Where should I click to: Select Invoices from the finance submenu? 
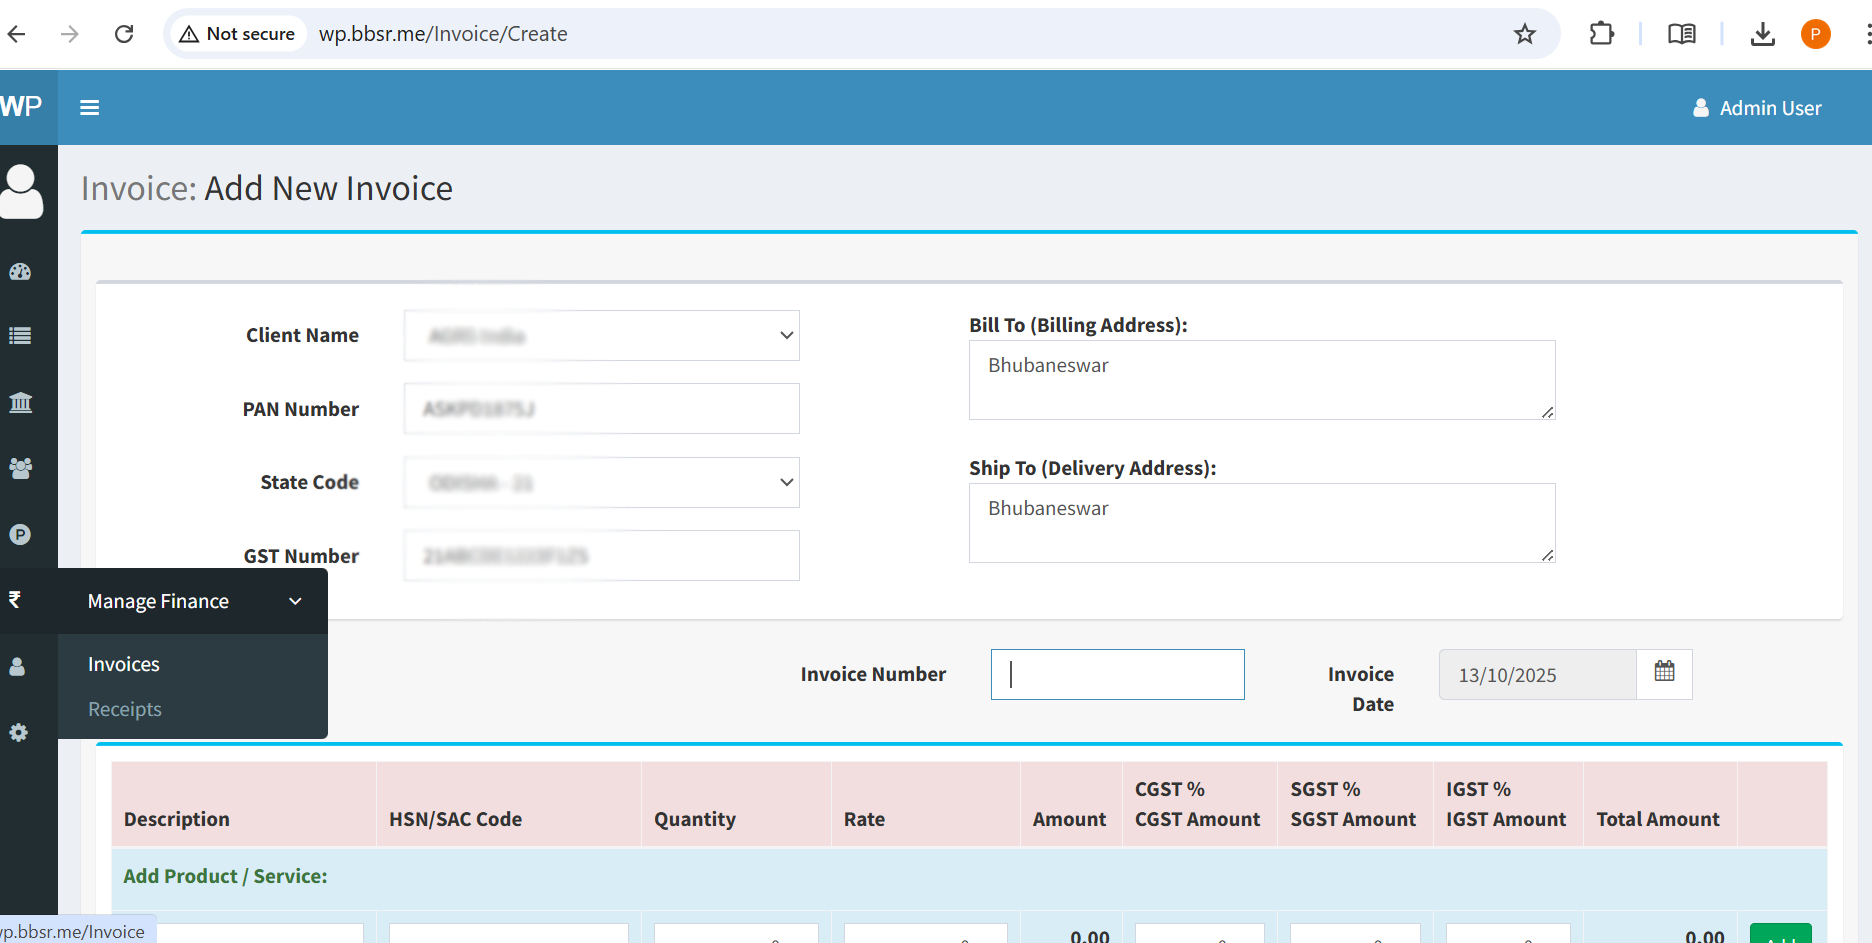124,665
